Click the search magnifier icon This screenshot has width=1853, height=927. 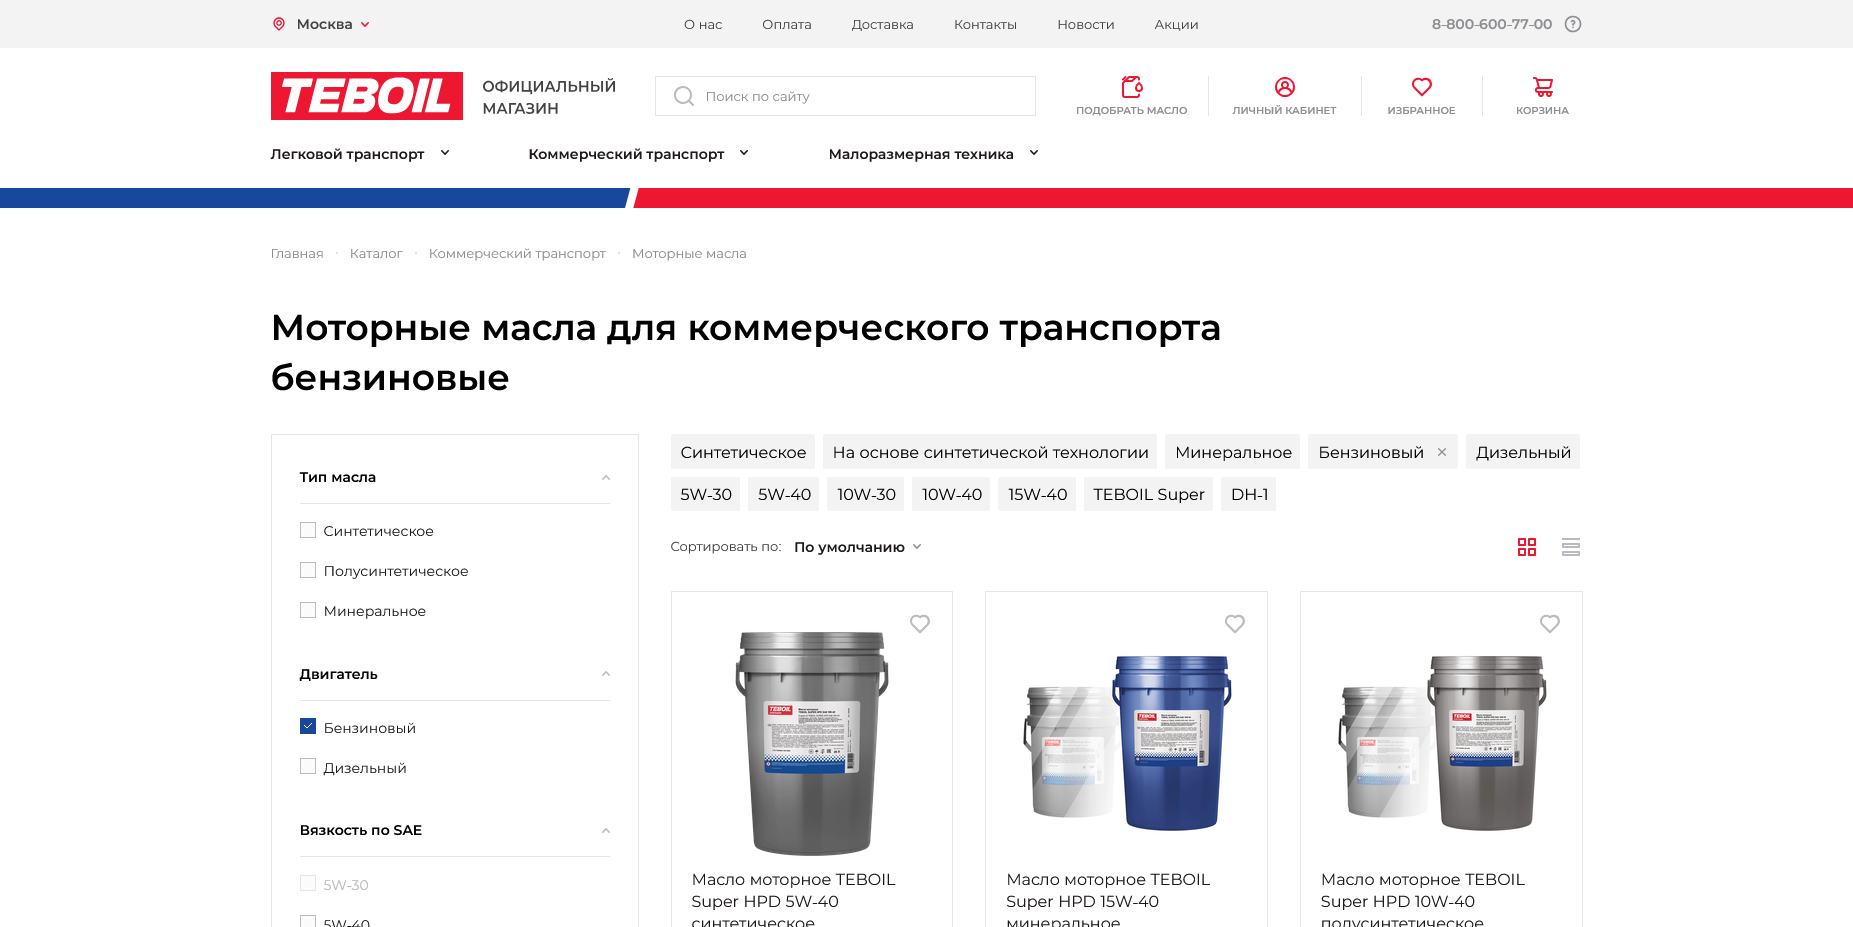[684, 96]
